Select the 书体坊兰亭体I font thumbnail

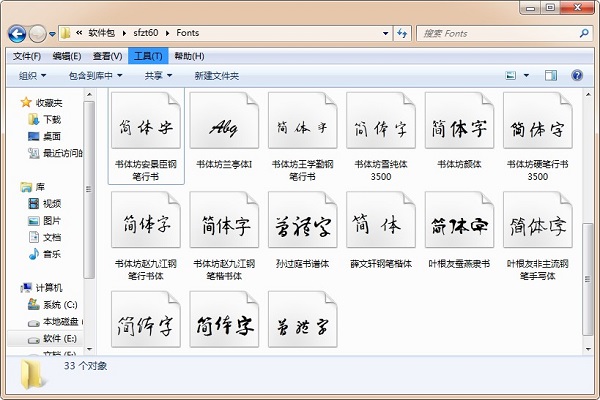[224, 128]
